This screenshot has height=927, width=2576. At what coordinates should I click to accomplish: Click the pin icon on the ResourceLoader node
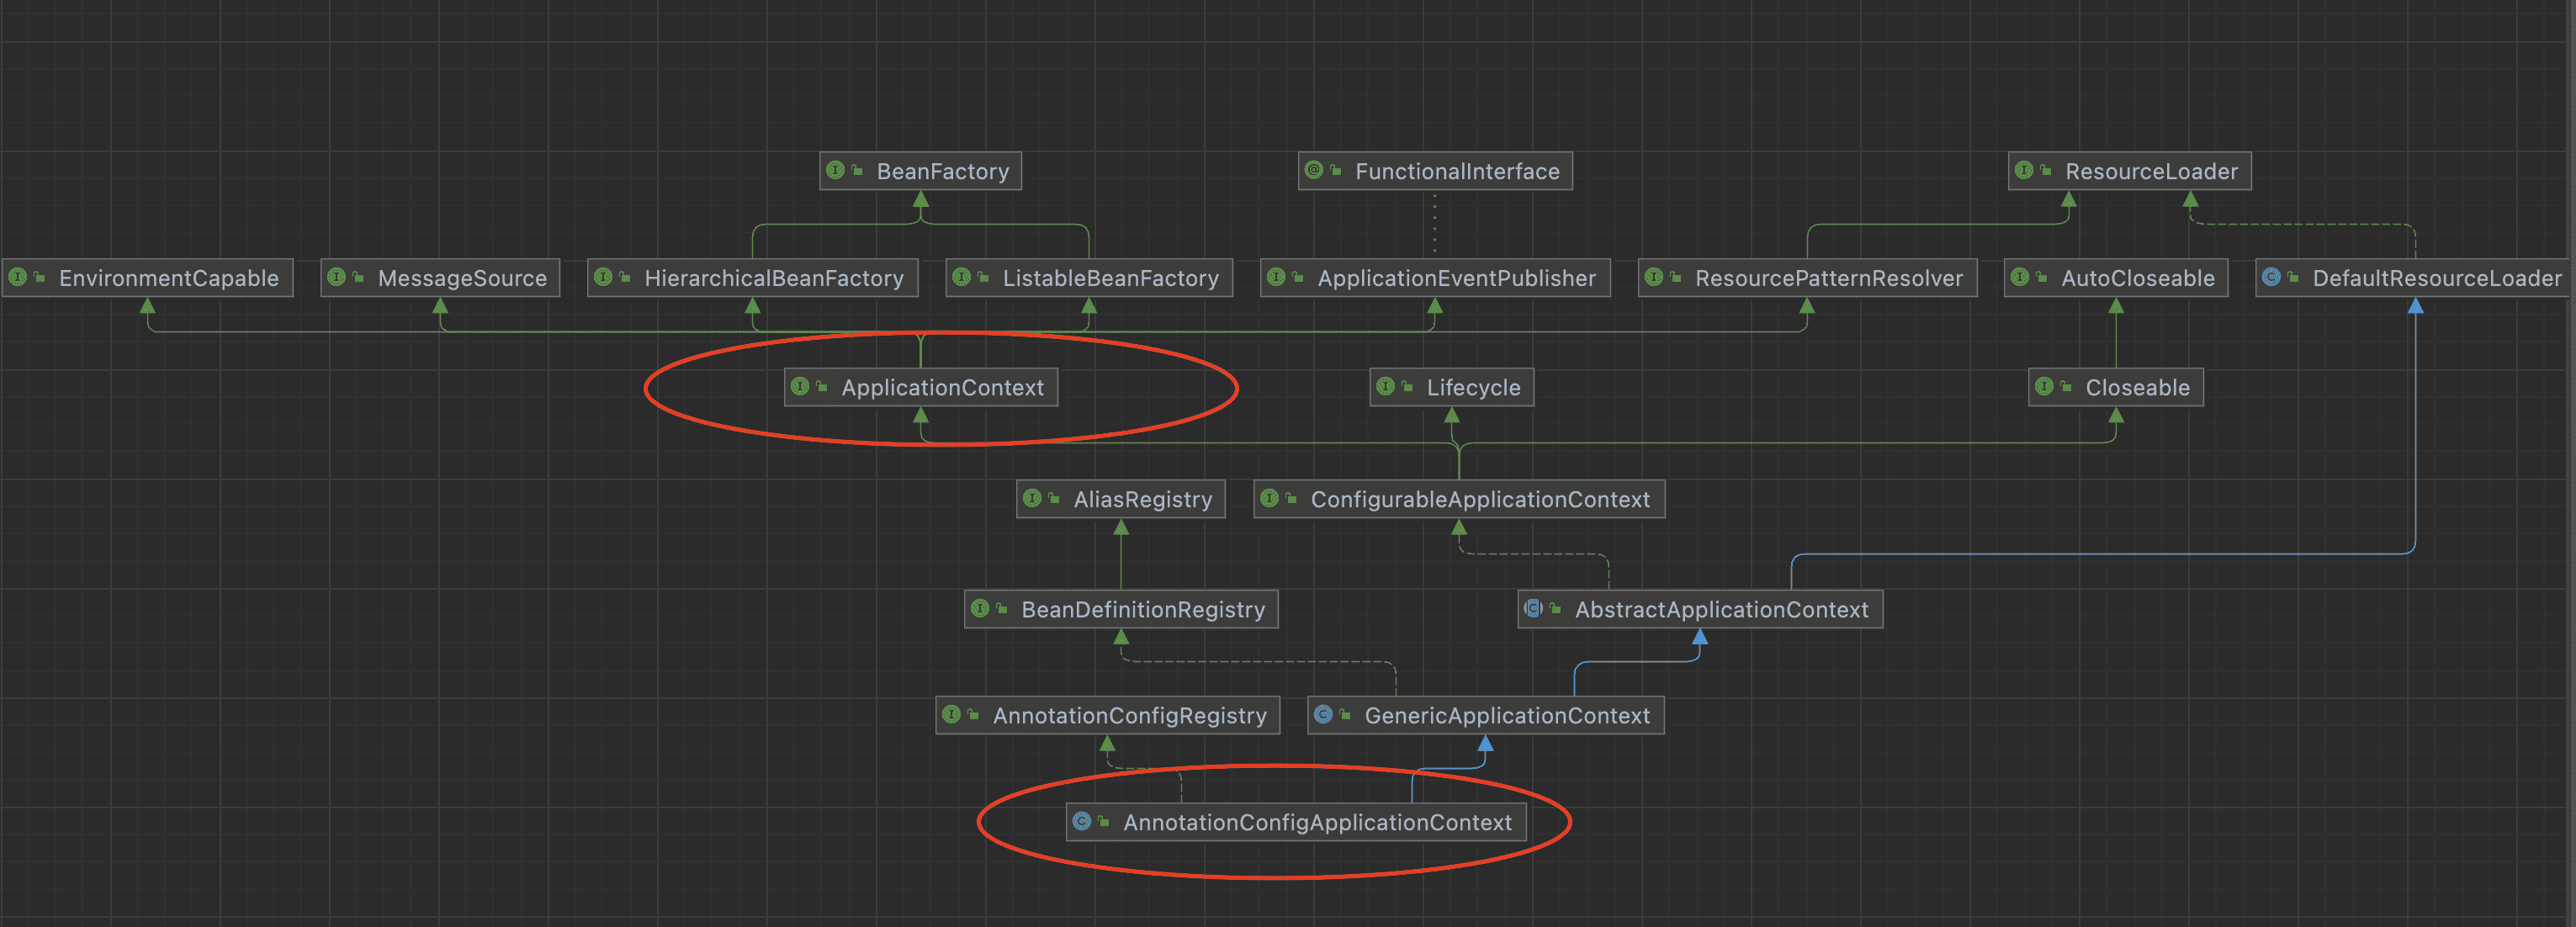2047,171
